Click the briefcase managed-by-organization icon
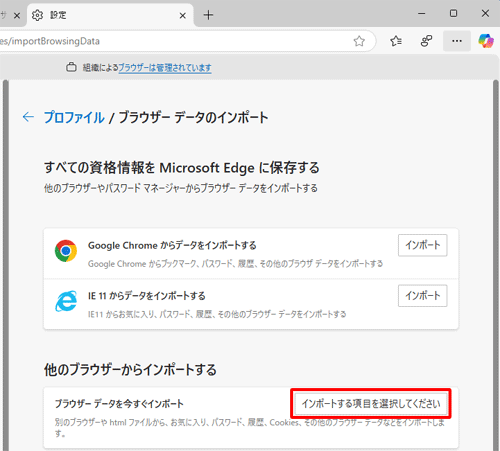The image size is (500, 451). [x=71, y=67]
